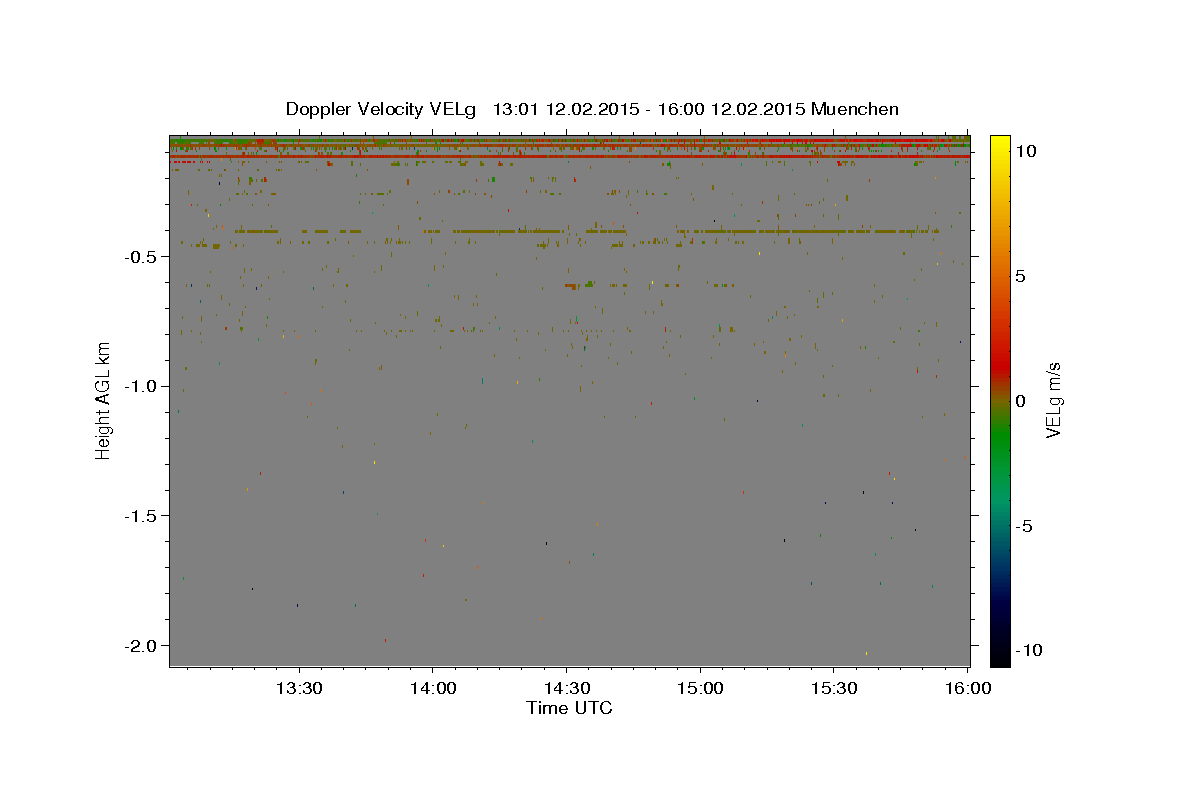Click the 'Time UTC' axis title
The height and width of the screenshot is (800, 1200).
569,708
